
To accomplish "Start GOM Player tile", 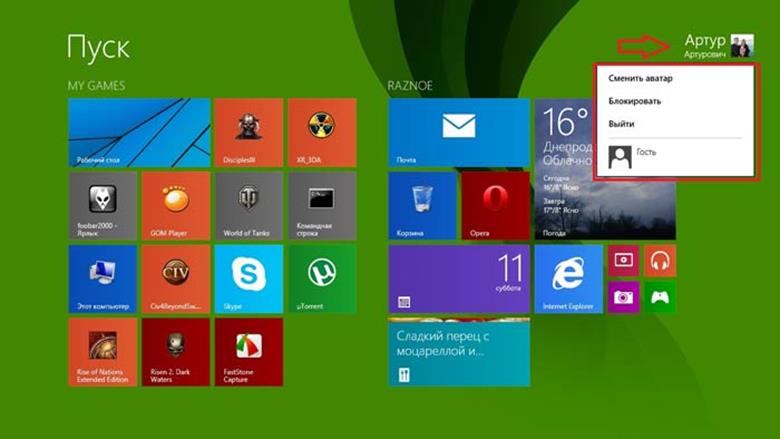I will [176, 206].
